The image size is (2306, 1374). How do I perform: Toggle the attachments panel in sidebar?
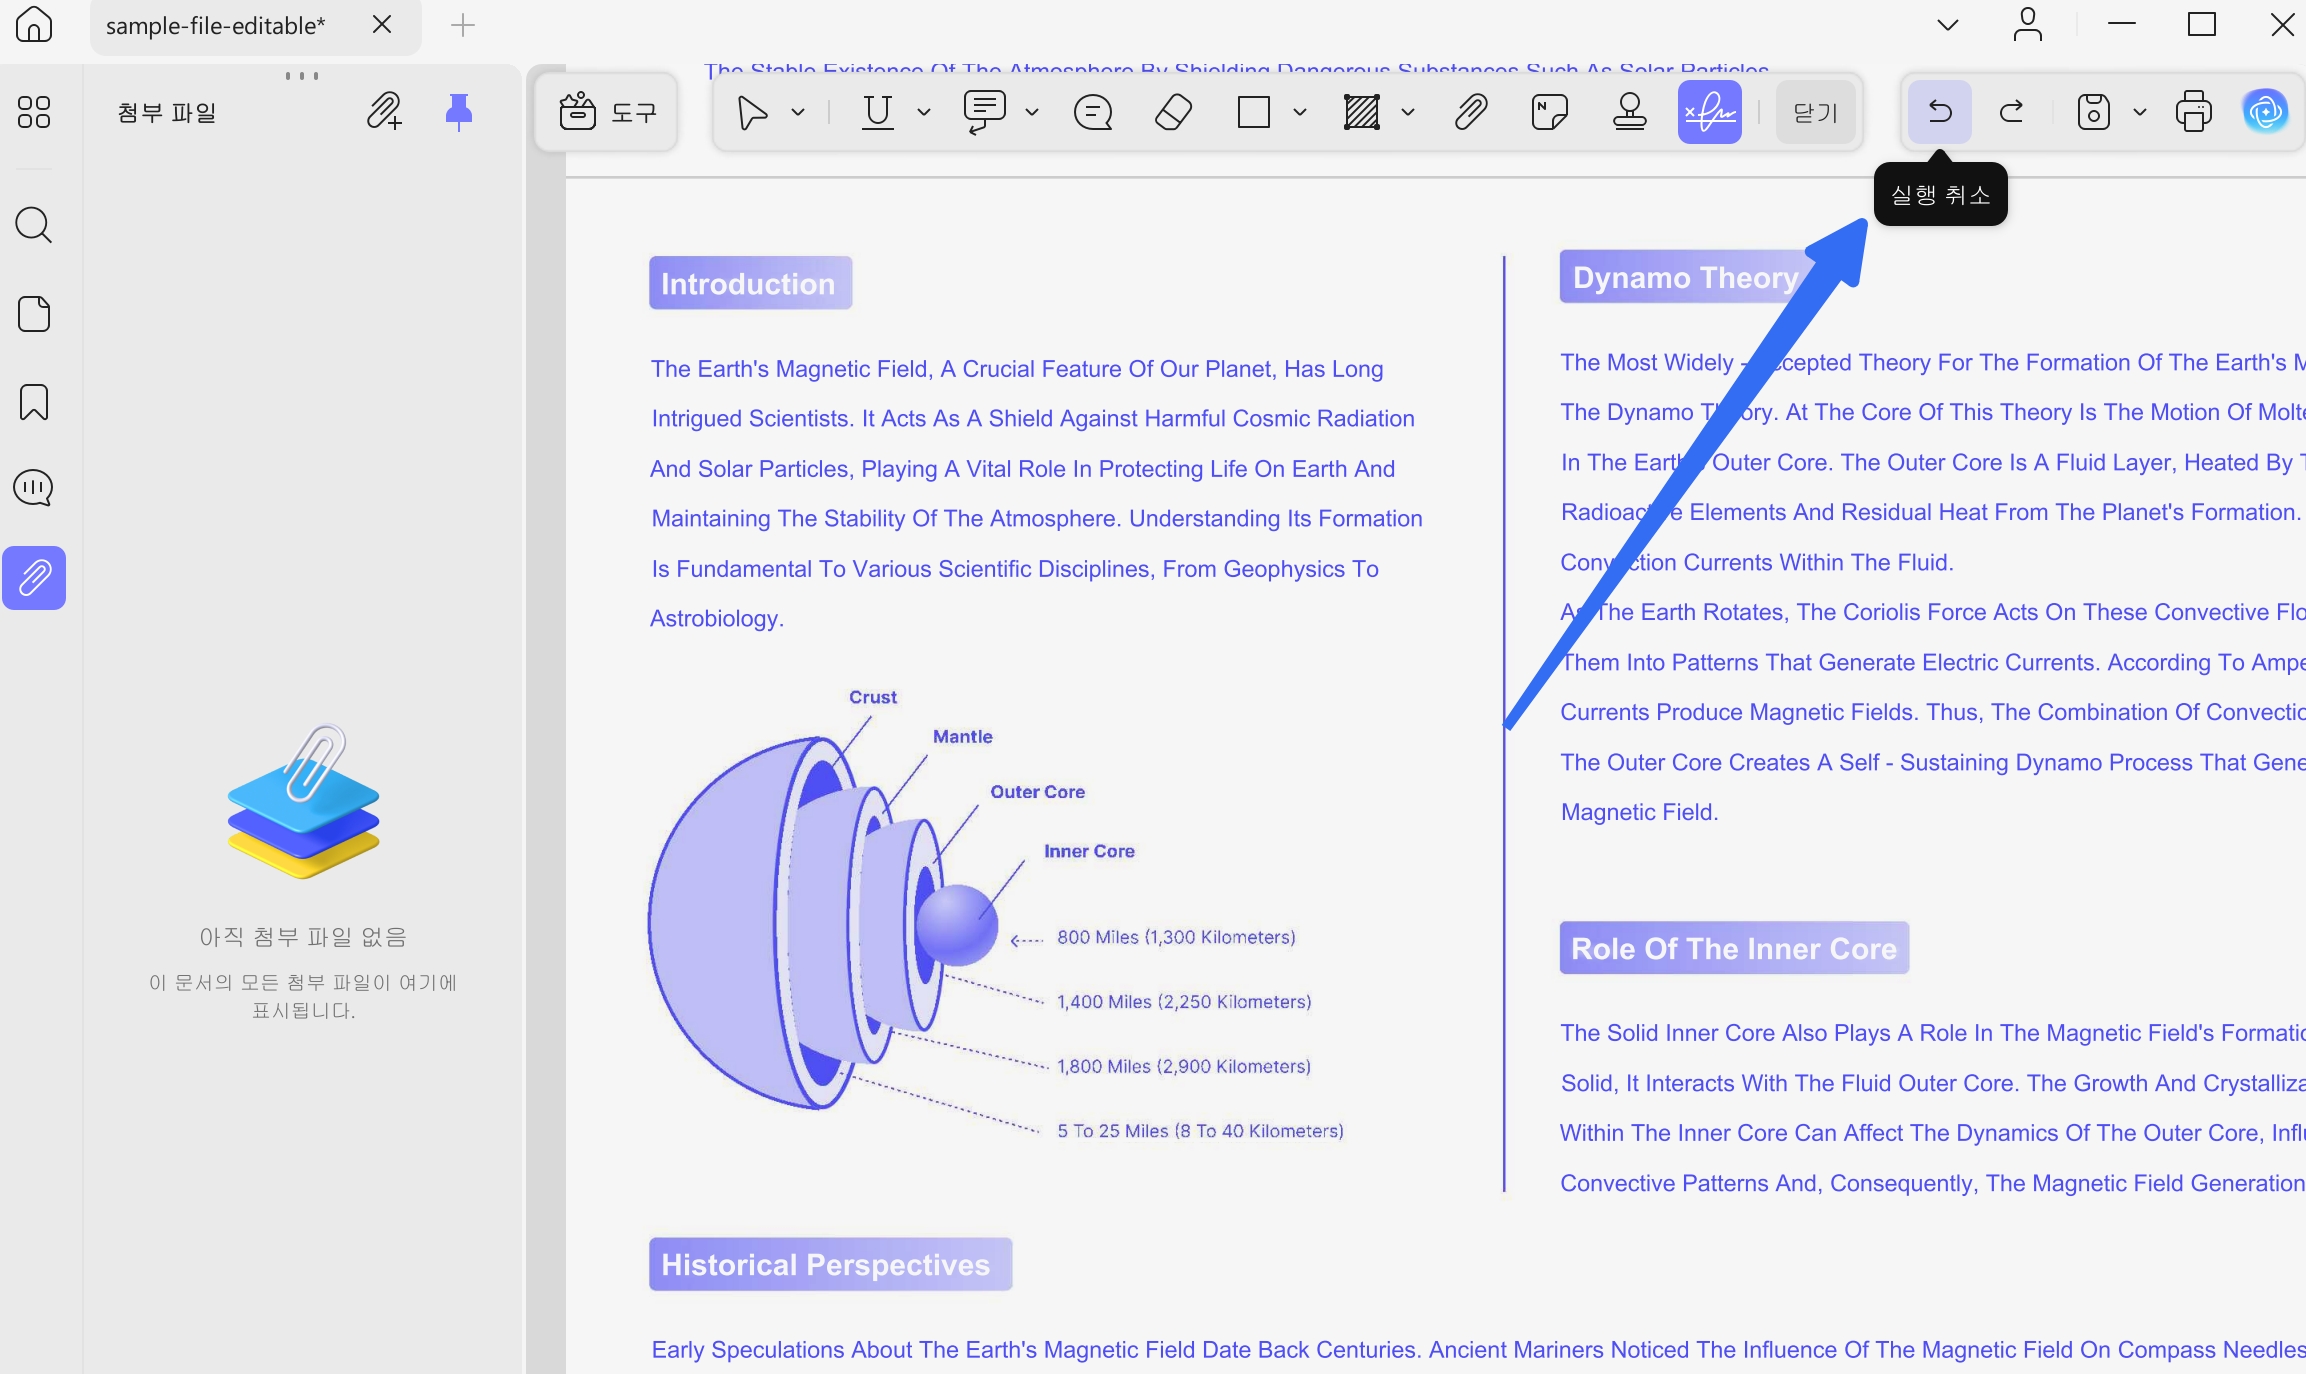pyautogui.click(x=34, y=577)
